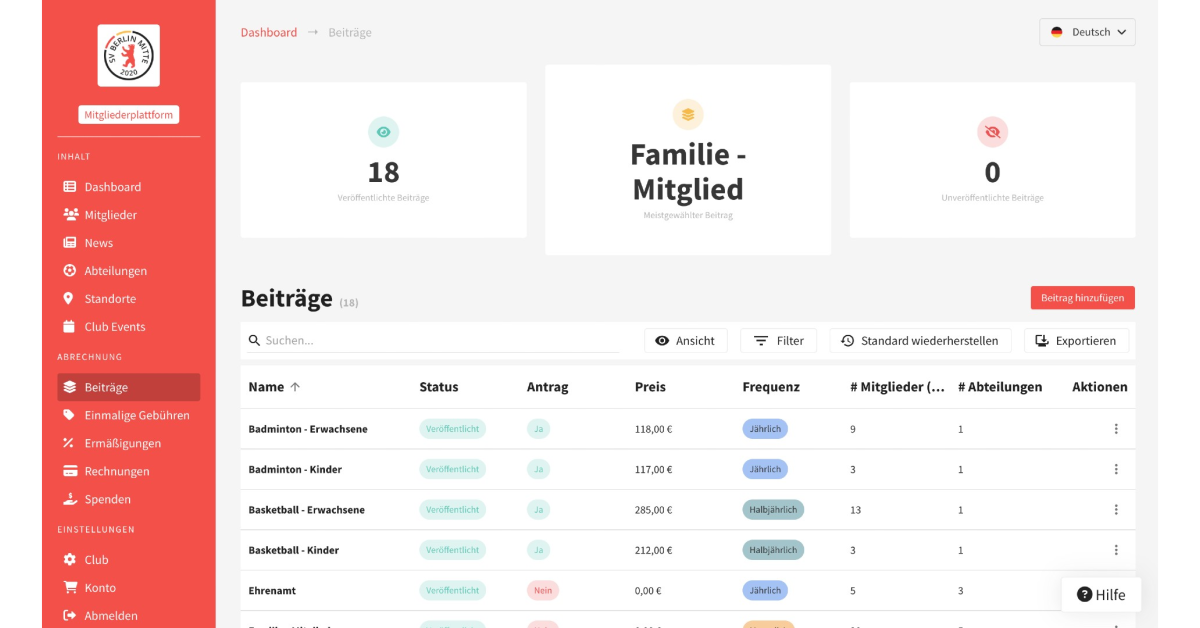
Task: Click Standard wiederherstellen button
Action: click(x=920, y=341)
